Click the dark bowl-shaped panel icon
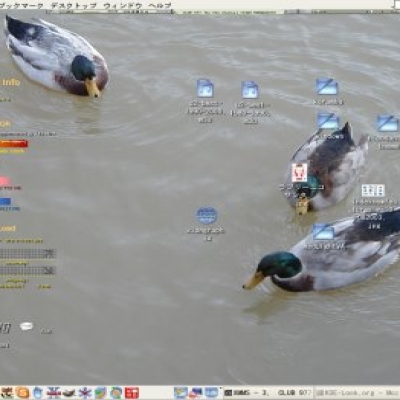The image size is (400, 400). (x=69, y=393)
